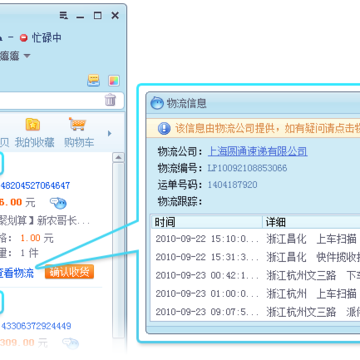The height and width of the screenshot is (360, 360).
Task: Select row 2010-09-22 15:31 浙江昌化
Action: point(256,257)
